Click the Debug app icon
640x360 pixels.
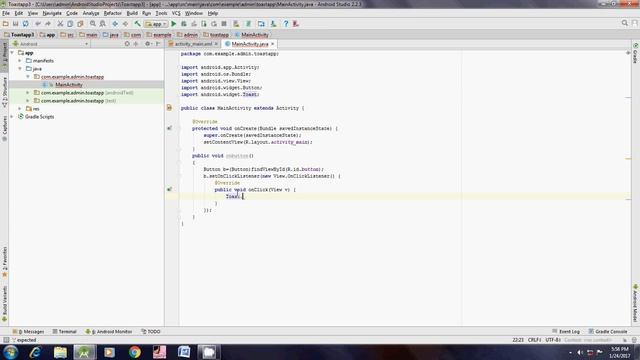click(184, 24)
